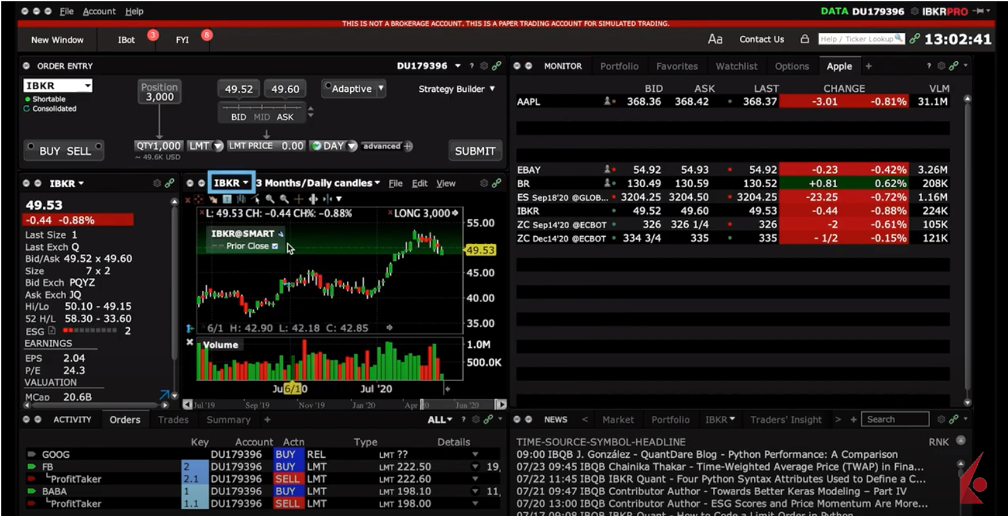Open the LMT order type dropdown
Screen dimensions: 1008x516
(205, 146)
